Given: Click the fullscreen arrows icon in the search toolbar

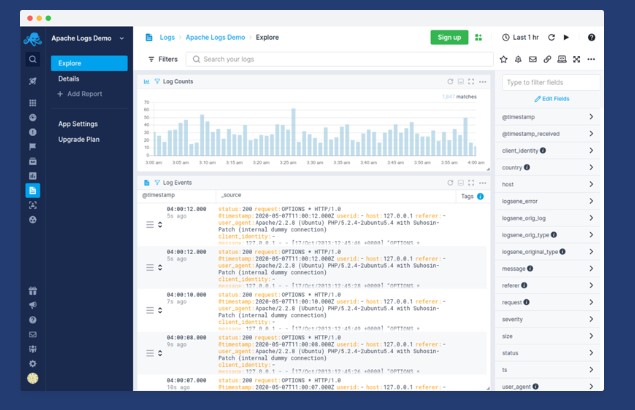Looking at the screenshot, I should click(577, 60).
